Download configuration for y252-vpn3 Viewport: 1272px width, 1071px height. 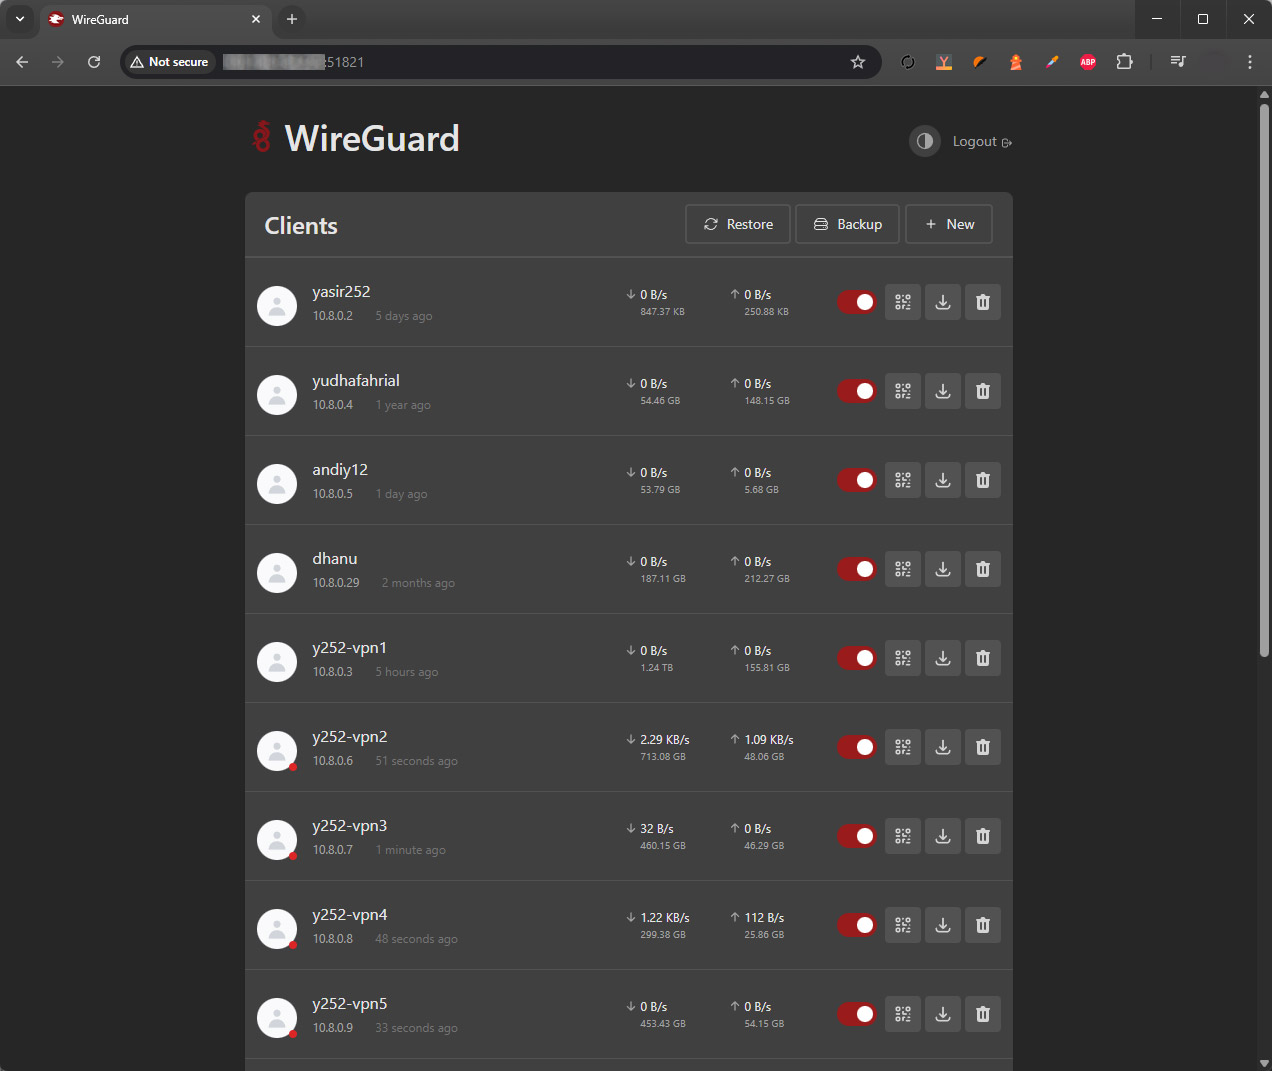[943, 836]
